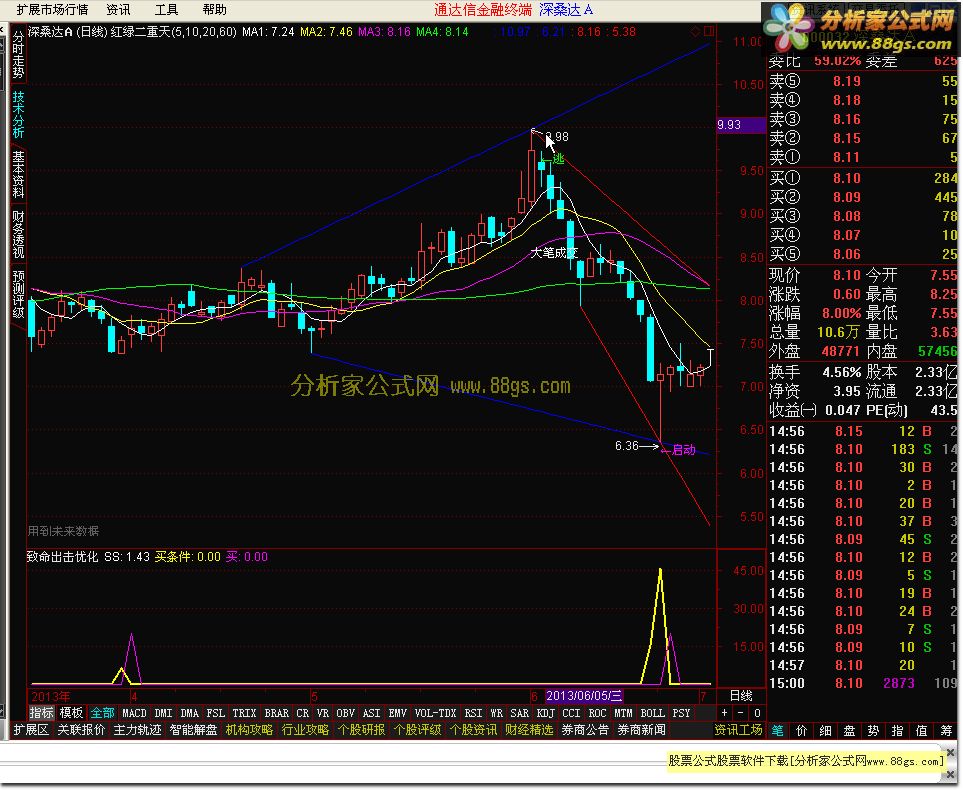Apply the CCI indicator
Image resolution: width=963 pixels, height=790 pixels.
571,713
